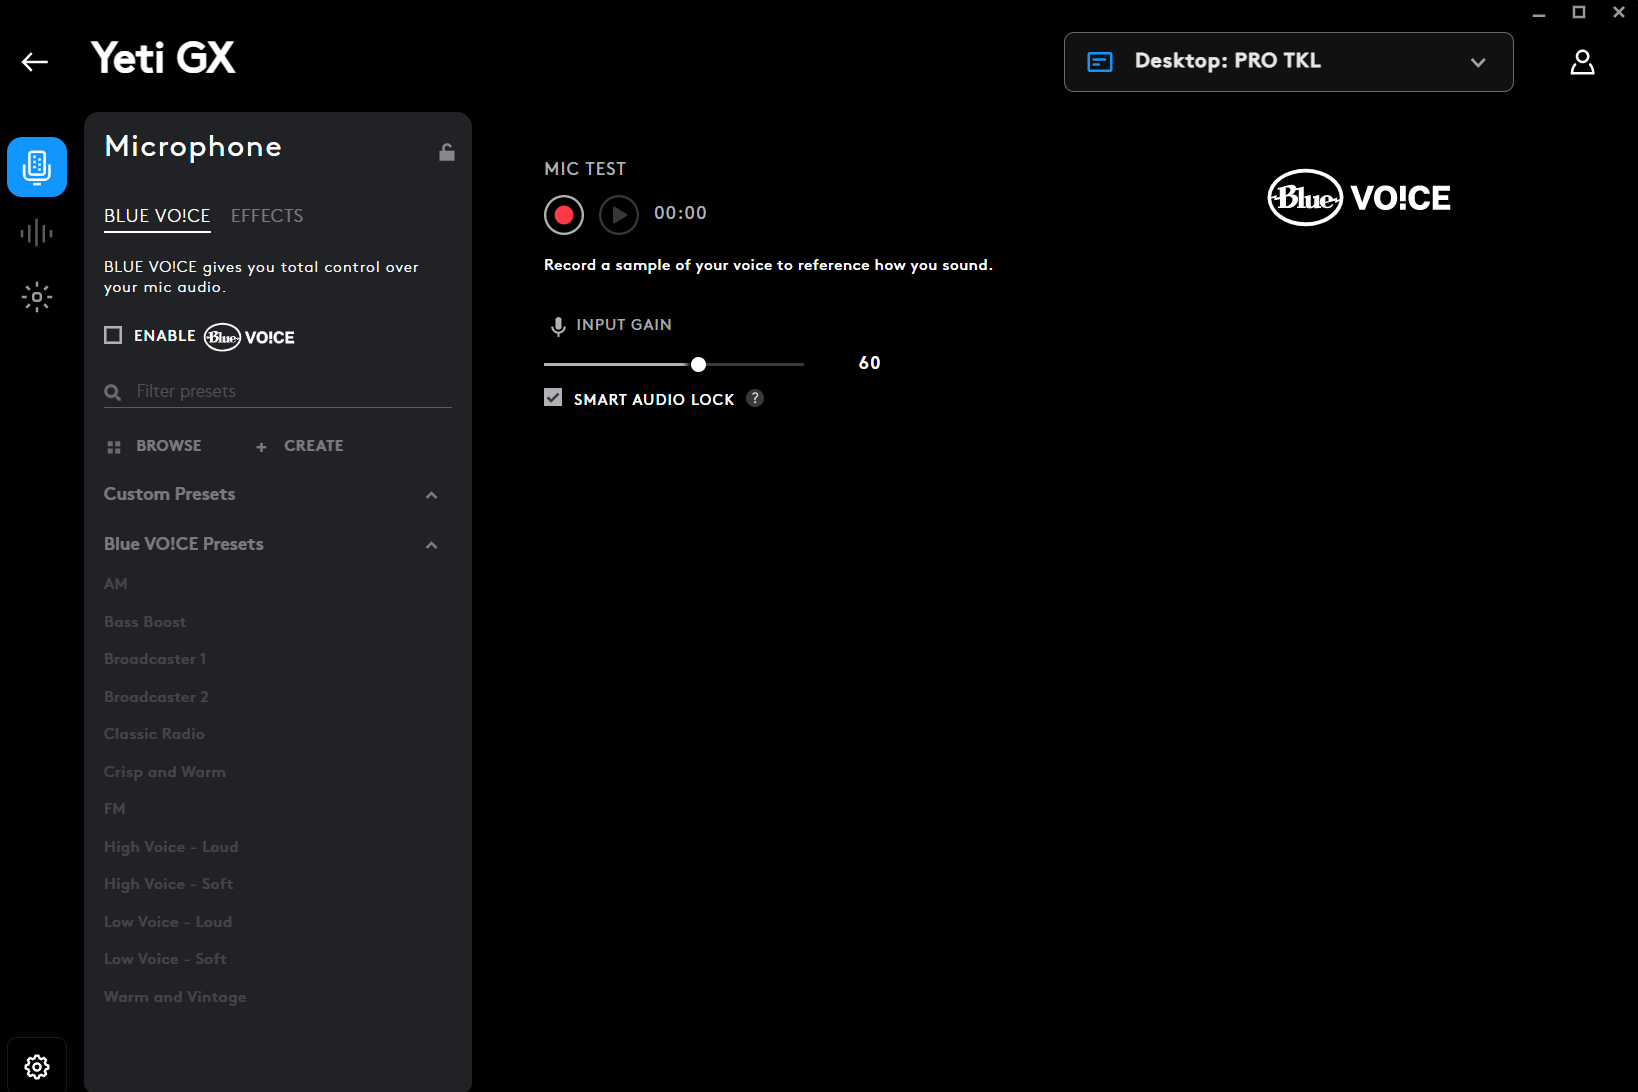Viewport: 1638px width, 1092px height.
Task: Click the input gain value 60
Action: pyautogui.click(x=869, y=363)
